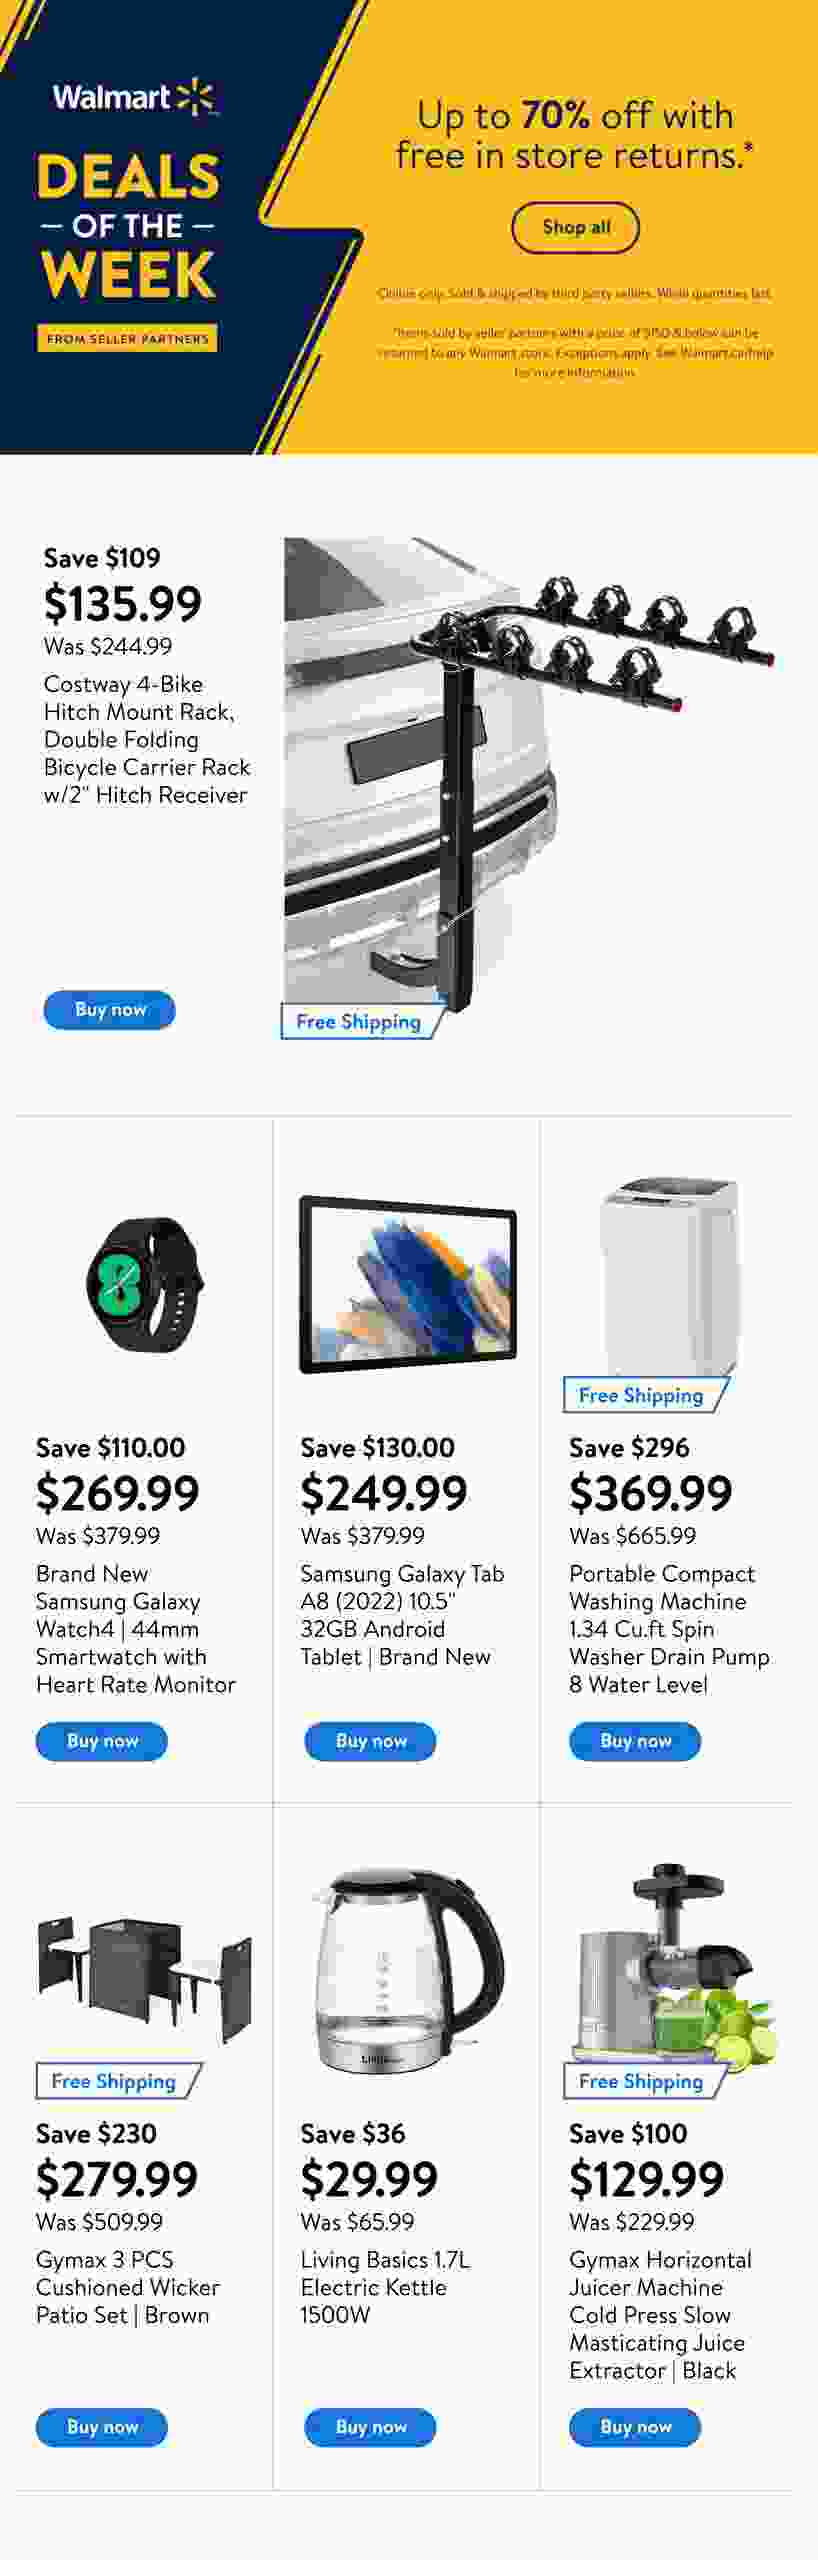The image size is (818, 2560).
Task: Click Buy now for Living Basics Kettle
Action: pyautogui.click(x=370, y=2427)
